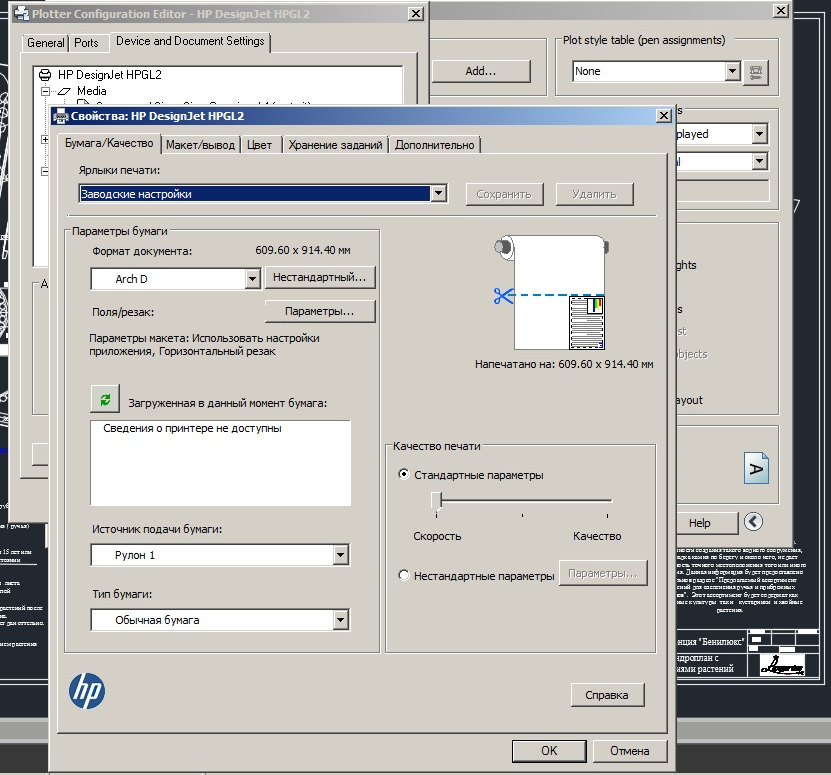This screenshot has width=831, height=775.
Task: Click the slider's middle tick mark
Action: (x=522, y=515)
